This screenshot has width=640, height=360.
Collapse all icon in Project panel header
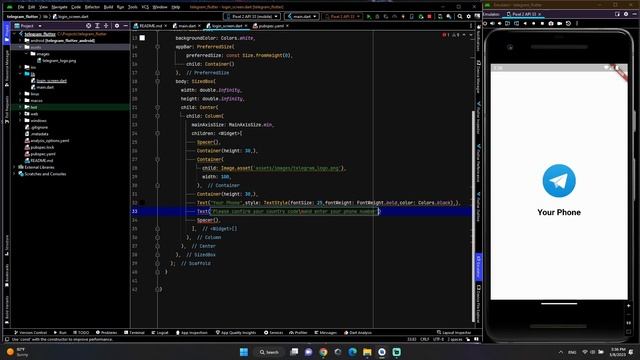106,26
